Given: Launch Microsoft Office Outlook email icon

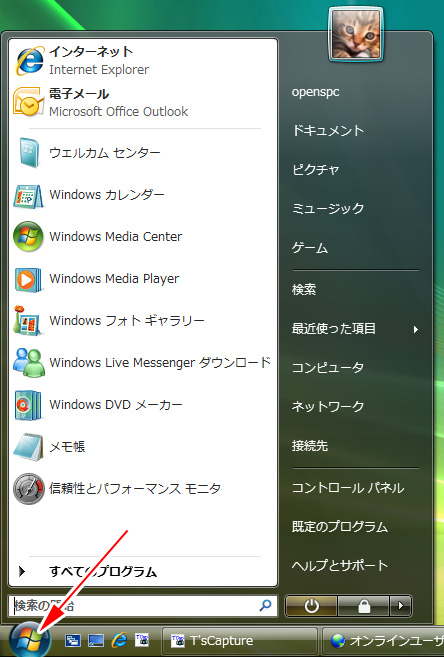Looking at the screenshot, I should click(x=28, y=102).
